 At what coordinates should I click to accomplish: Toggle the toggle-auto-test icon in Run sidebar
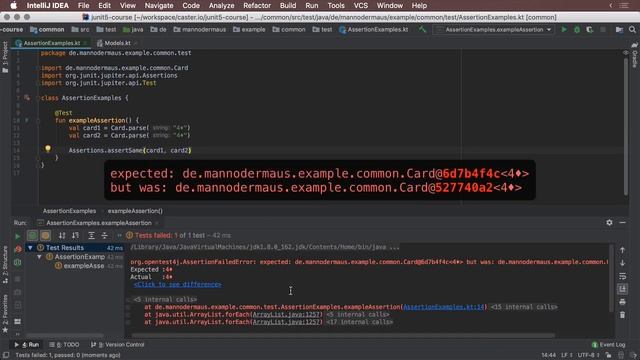[x=18, y=262]
